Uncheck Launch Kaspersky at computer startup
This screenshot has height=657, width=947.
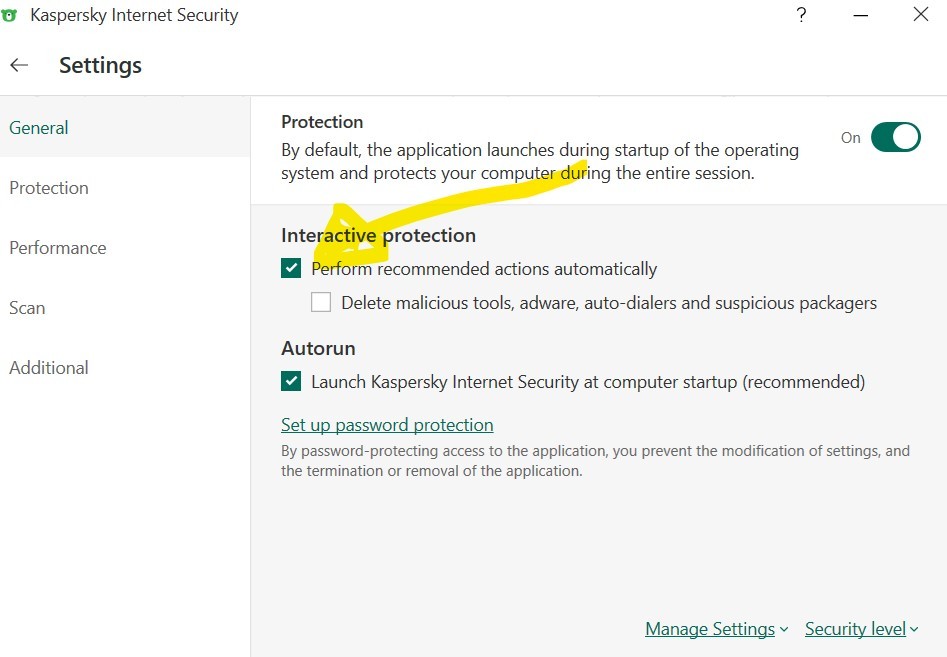point(291,381)
